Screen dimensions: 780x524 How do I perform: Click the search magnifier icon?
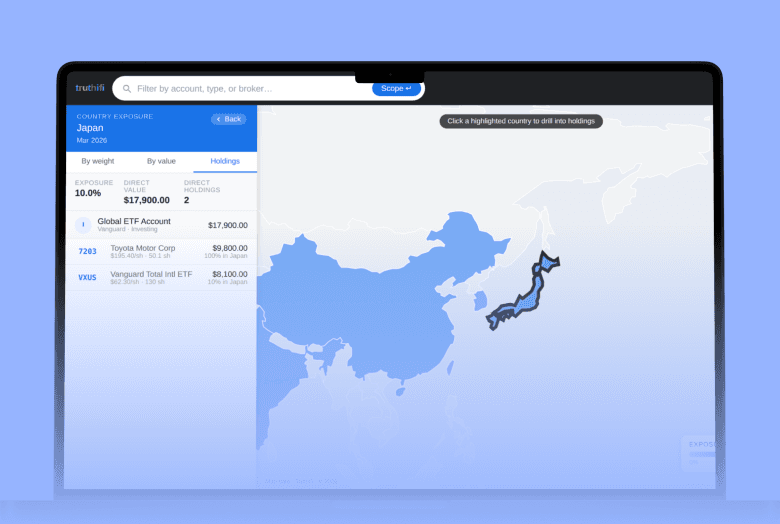(127, 89)
